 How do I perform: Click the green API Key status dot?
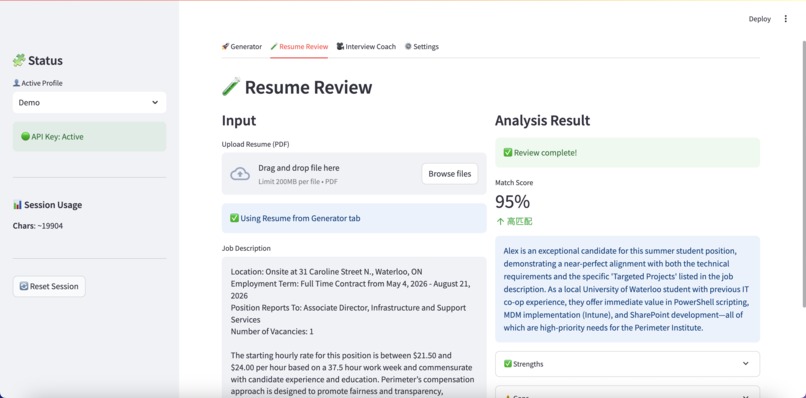tap(25, 137)
